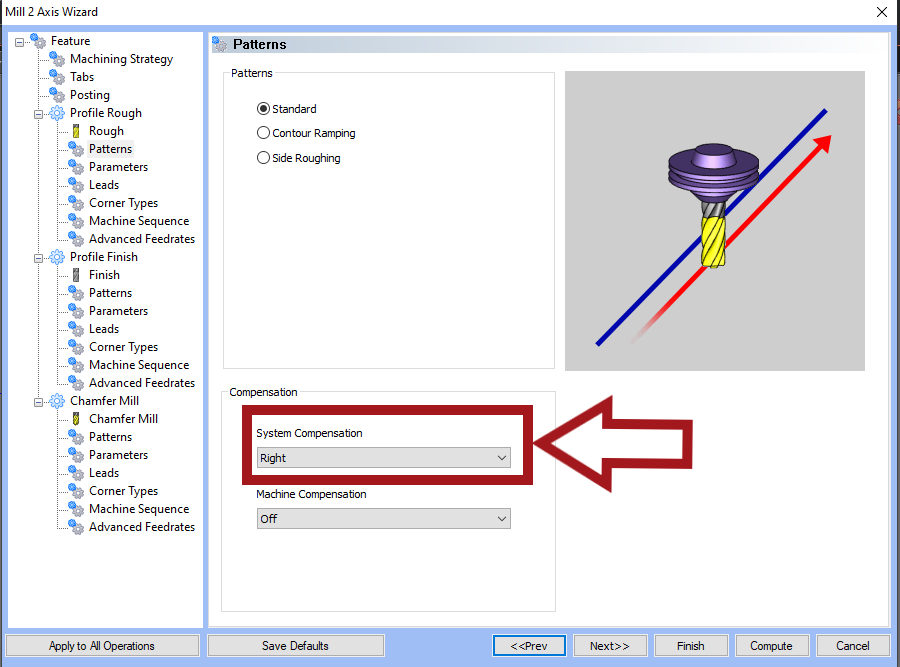Open Profile Rough Parameters page
This screenshot has height=667, width=900.
118,167
